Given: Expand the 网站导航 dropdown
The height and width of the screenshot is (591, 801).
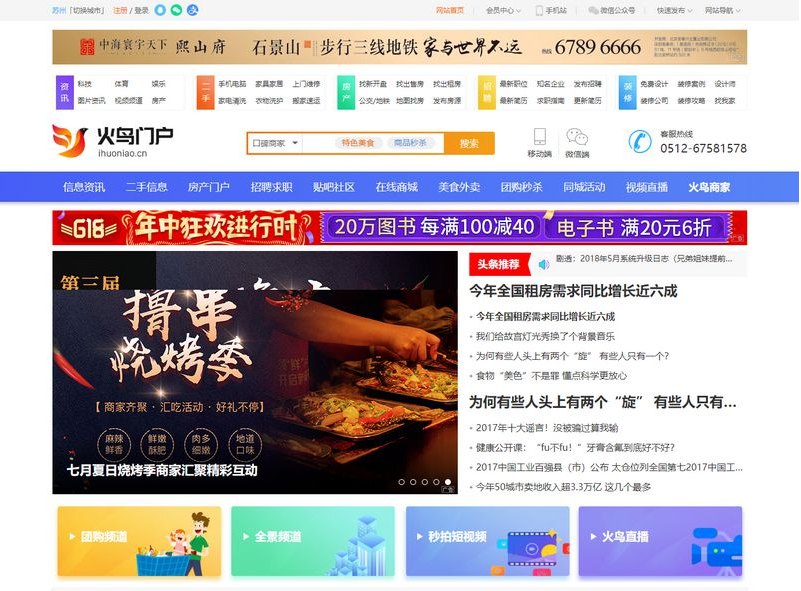Looking at the screenshot, I should (x=722, y=10).
